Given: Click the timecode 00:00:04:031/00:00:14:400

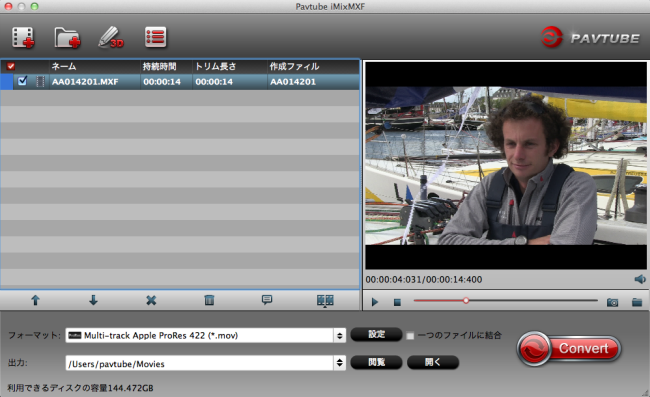Looking at the screenshot, I should point(424,280).
